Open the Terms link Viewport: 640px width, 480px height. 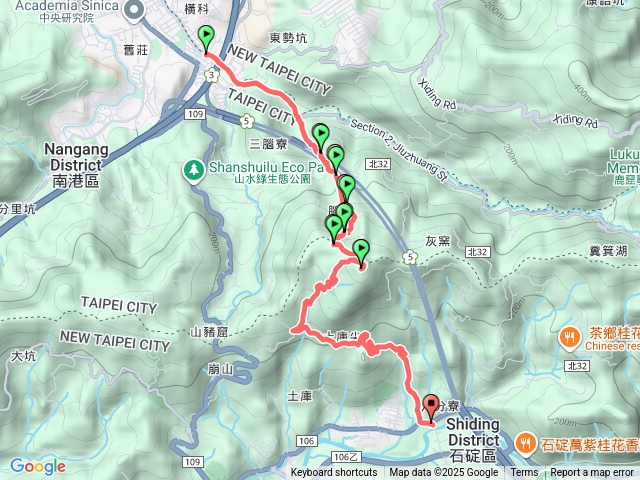(x=524, y=472)
